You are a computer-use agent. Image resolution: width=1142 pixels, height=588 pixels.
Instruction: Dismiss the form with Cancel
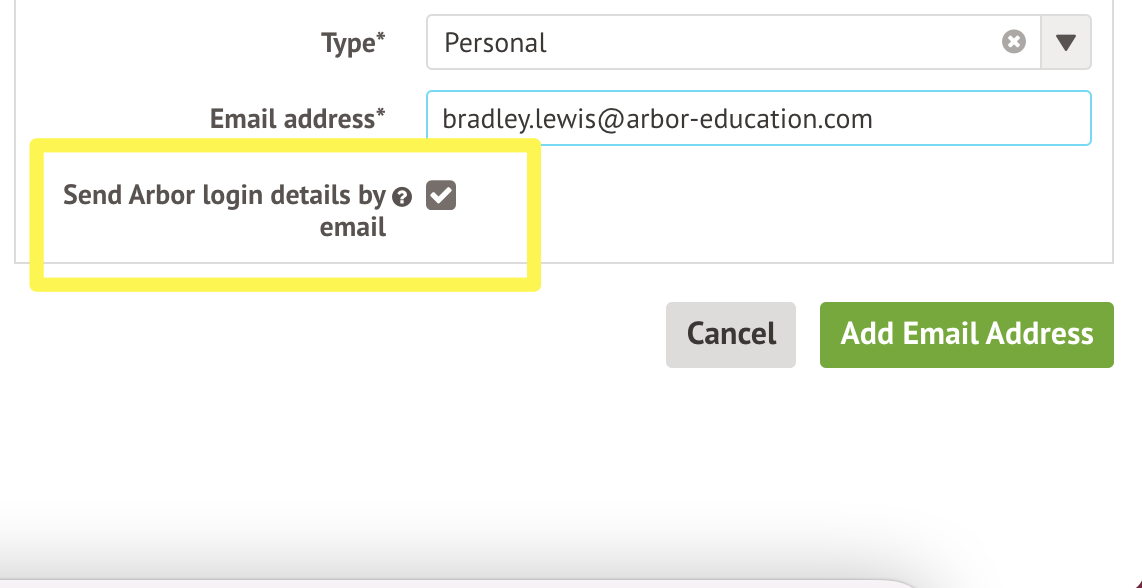click(x=731, y=334)
